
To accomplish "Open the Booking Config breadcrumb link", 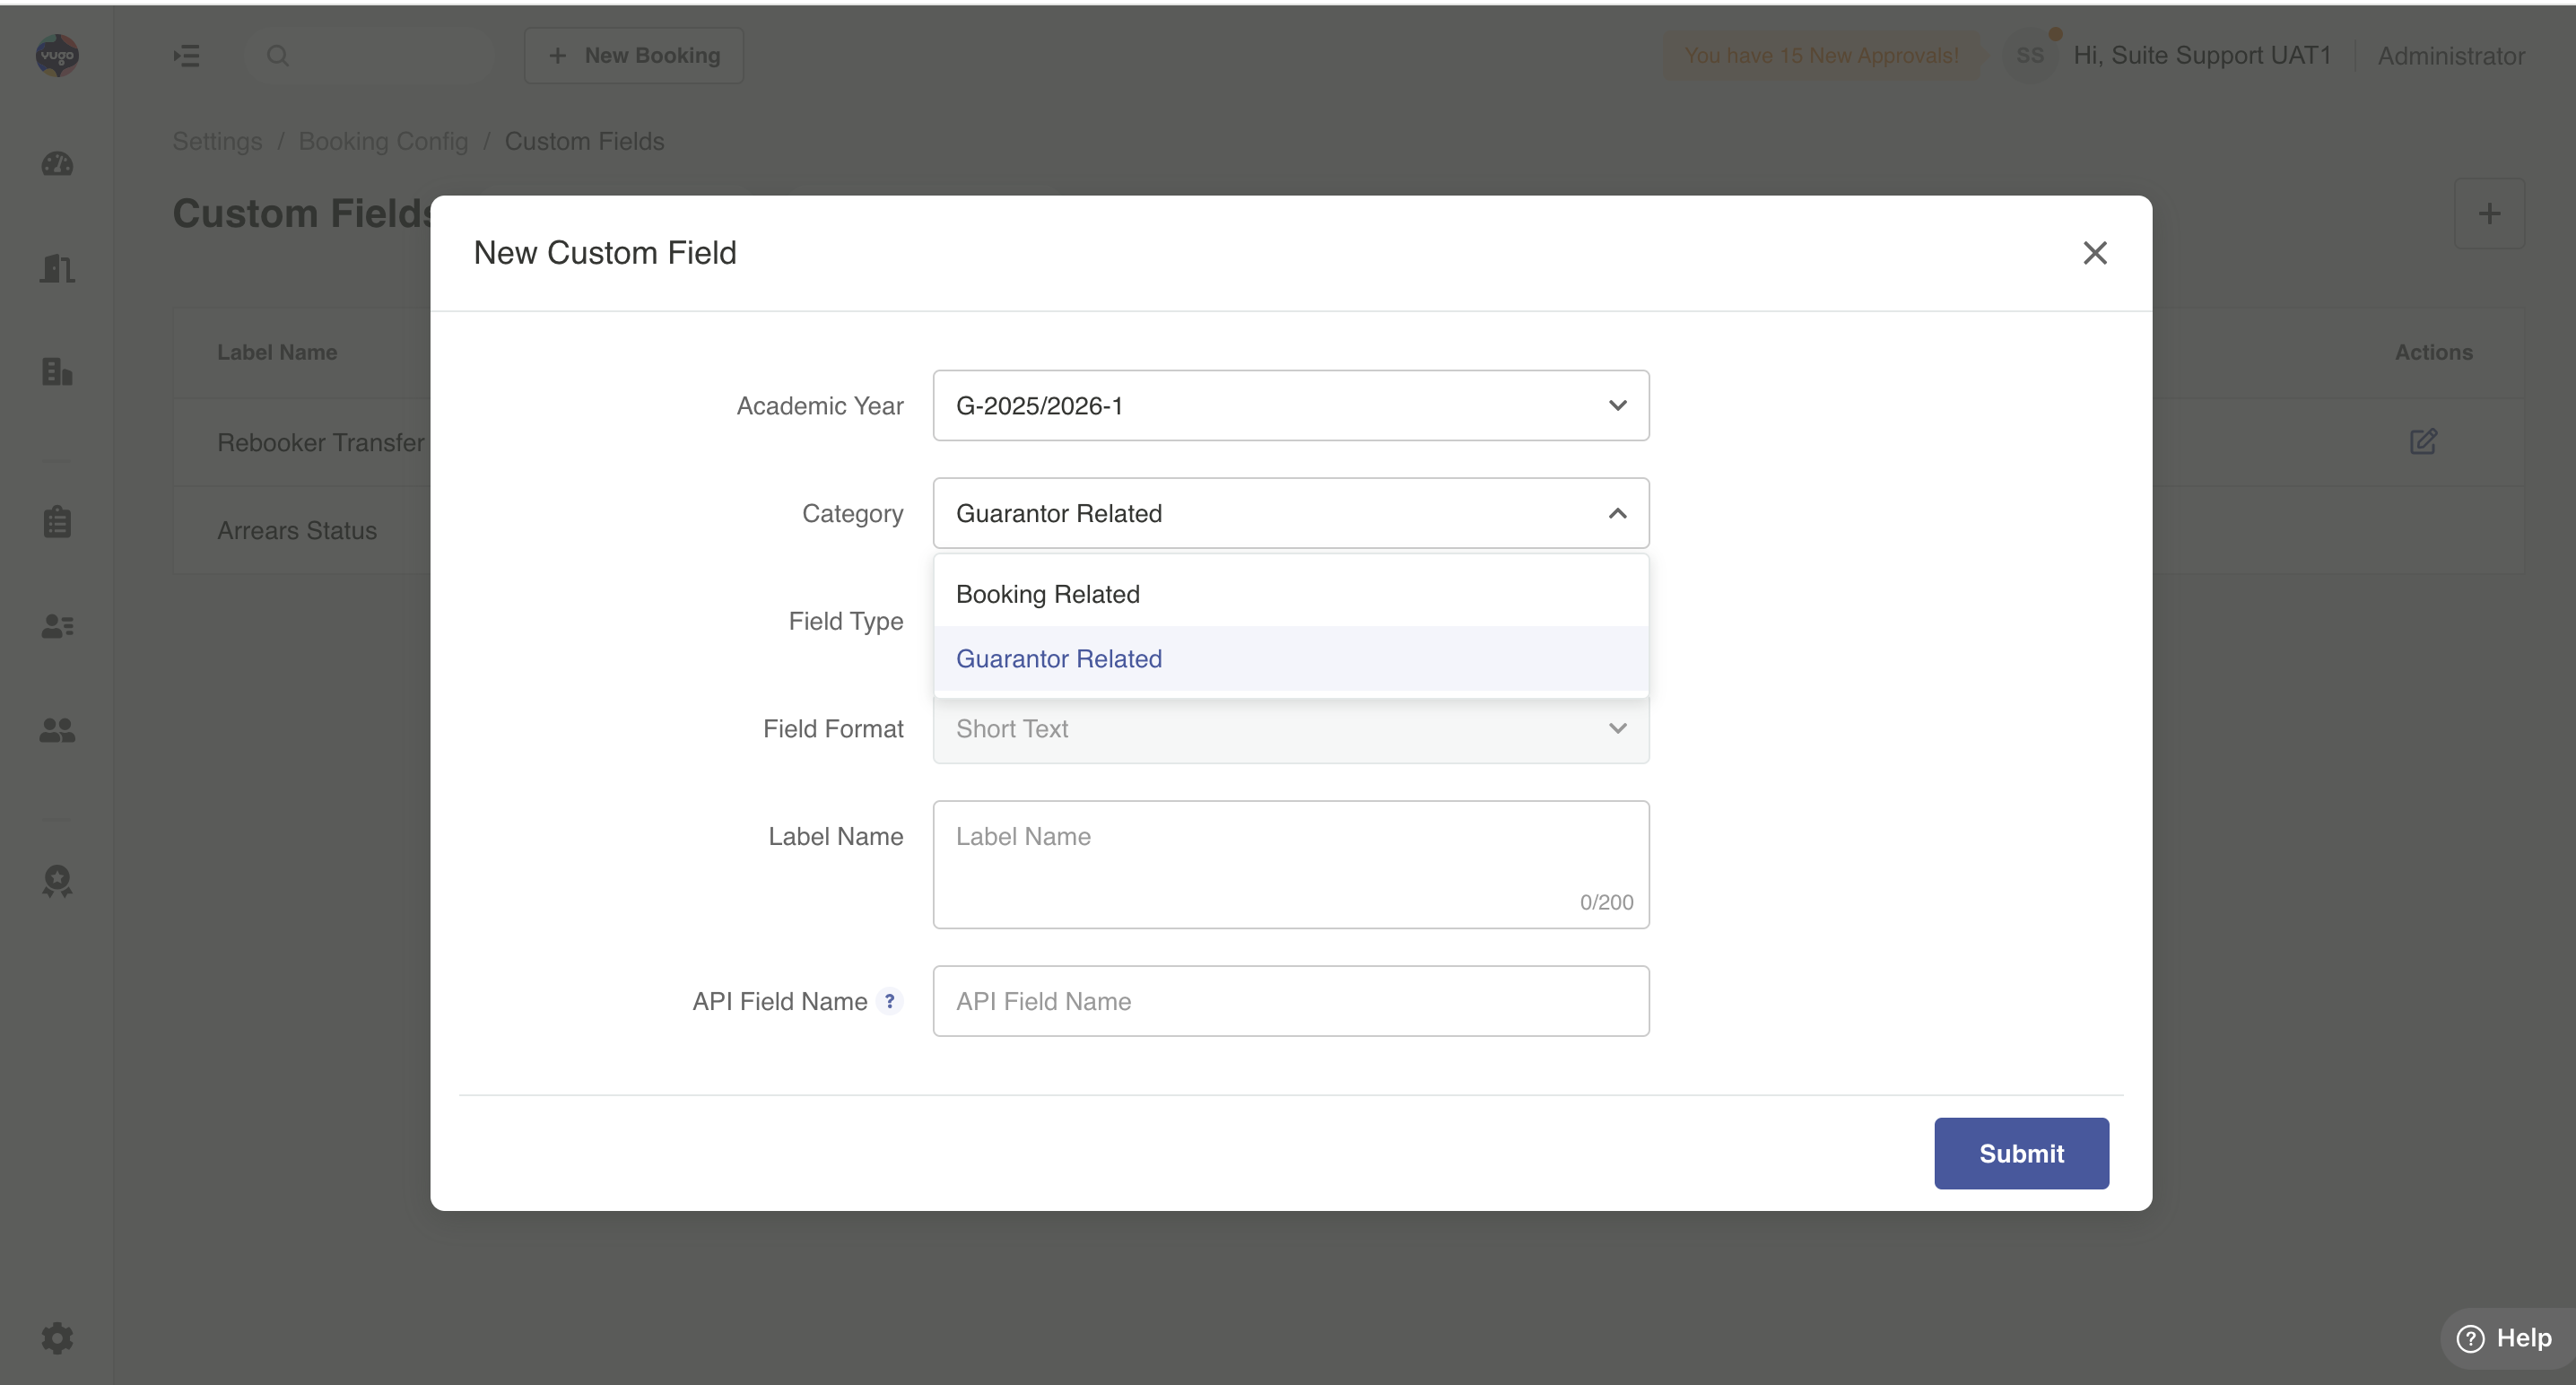I will tap(383, 141).
